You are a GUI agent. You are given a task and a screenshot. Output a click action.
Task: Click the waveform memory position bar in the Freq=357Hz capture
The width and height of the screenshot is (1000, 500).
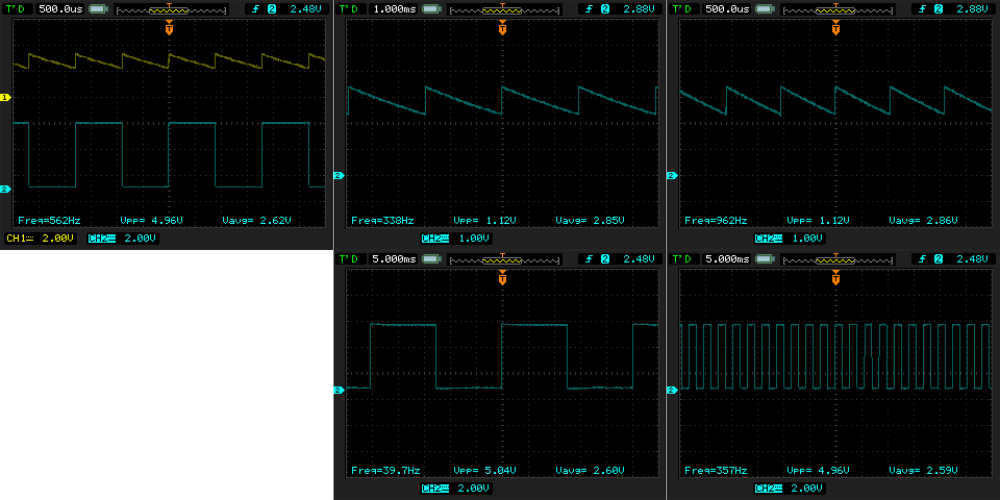point(838,259)
